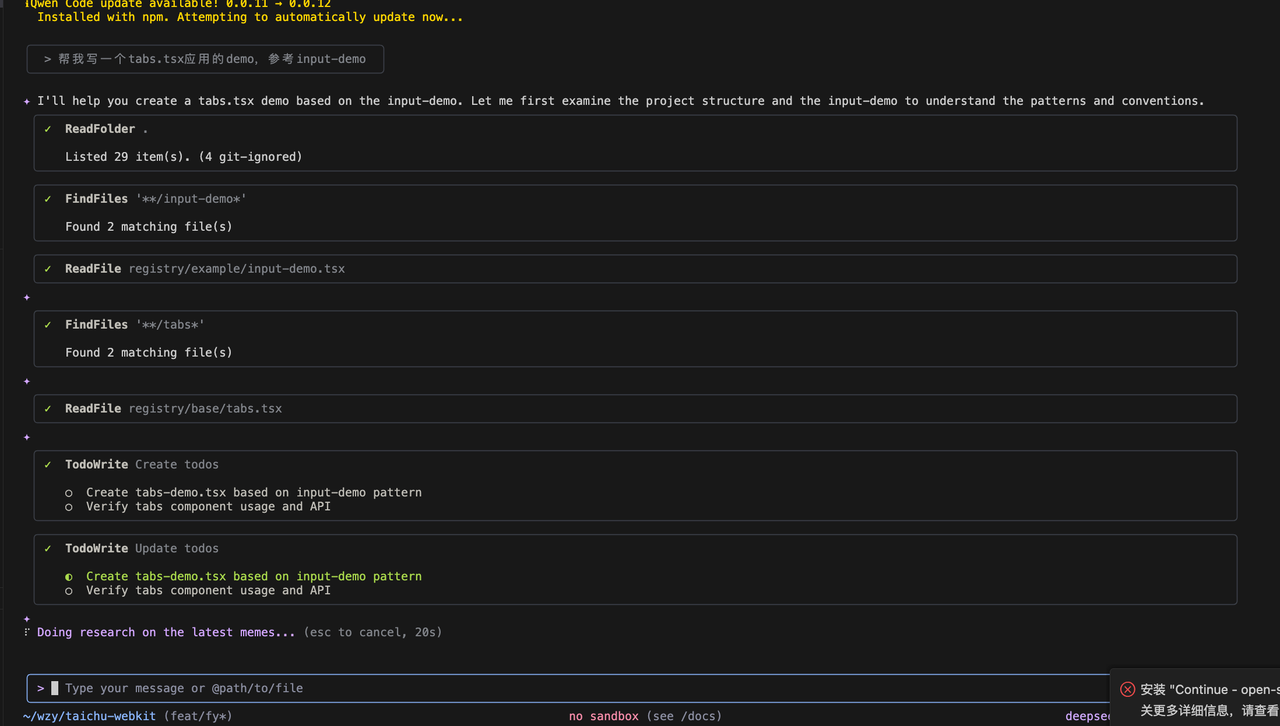The width and height of the screenshot is (1280, 726).
Task: Click the checkmark beside ReadFile input-demo.tsx
Action: point(47,269)
